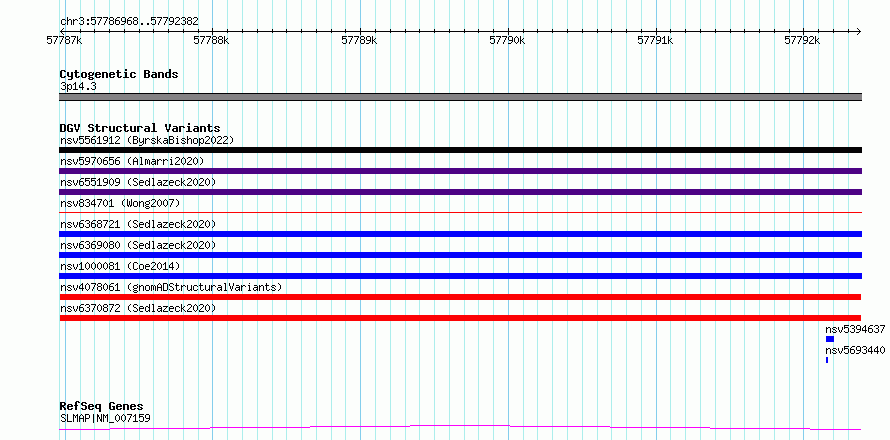The width and height of the screenshot is (890, 440).
Task: Click the blue nsv6368721 variant bar
Action: point(460,234)
